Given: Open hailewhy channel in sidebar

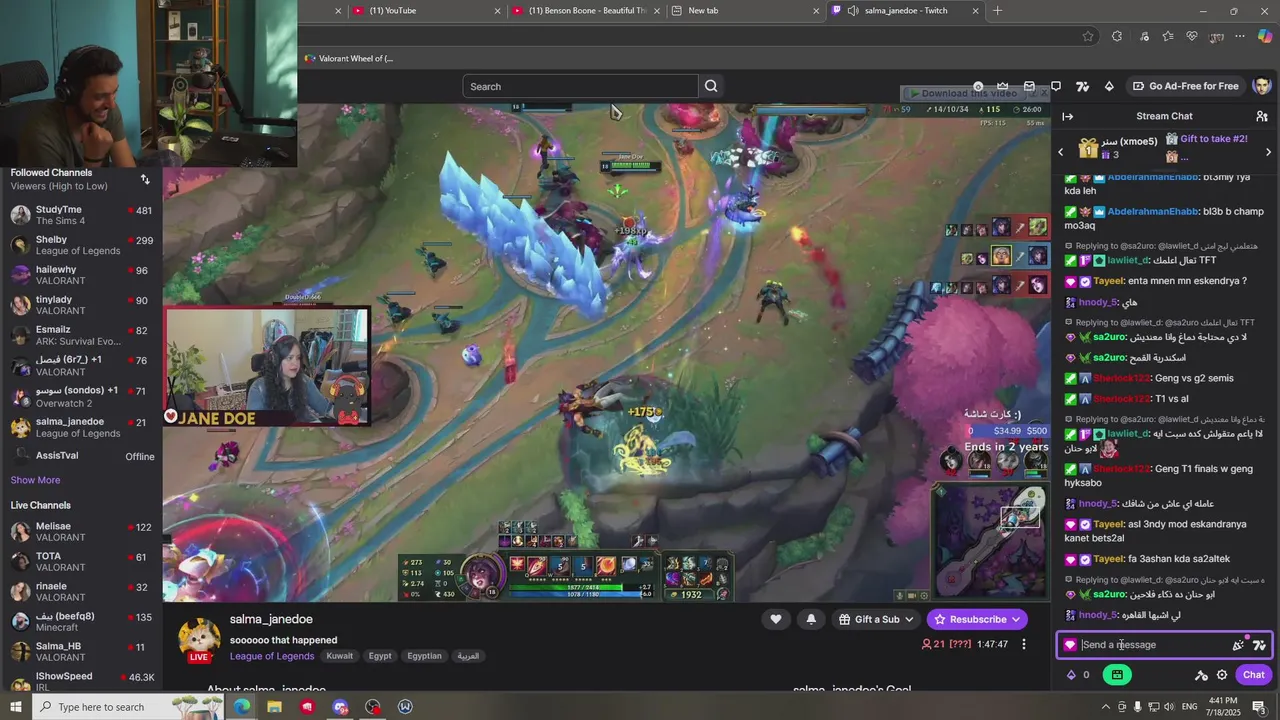Looking at the screenshot, I should [x=81, y=275].
